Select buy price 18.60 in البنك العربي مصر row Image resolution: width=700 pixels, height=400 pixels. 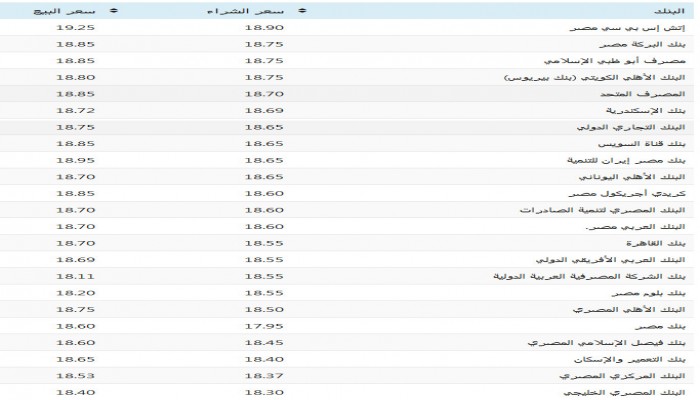click(264, 227)
